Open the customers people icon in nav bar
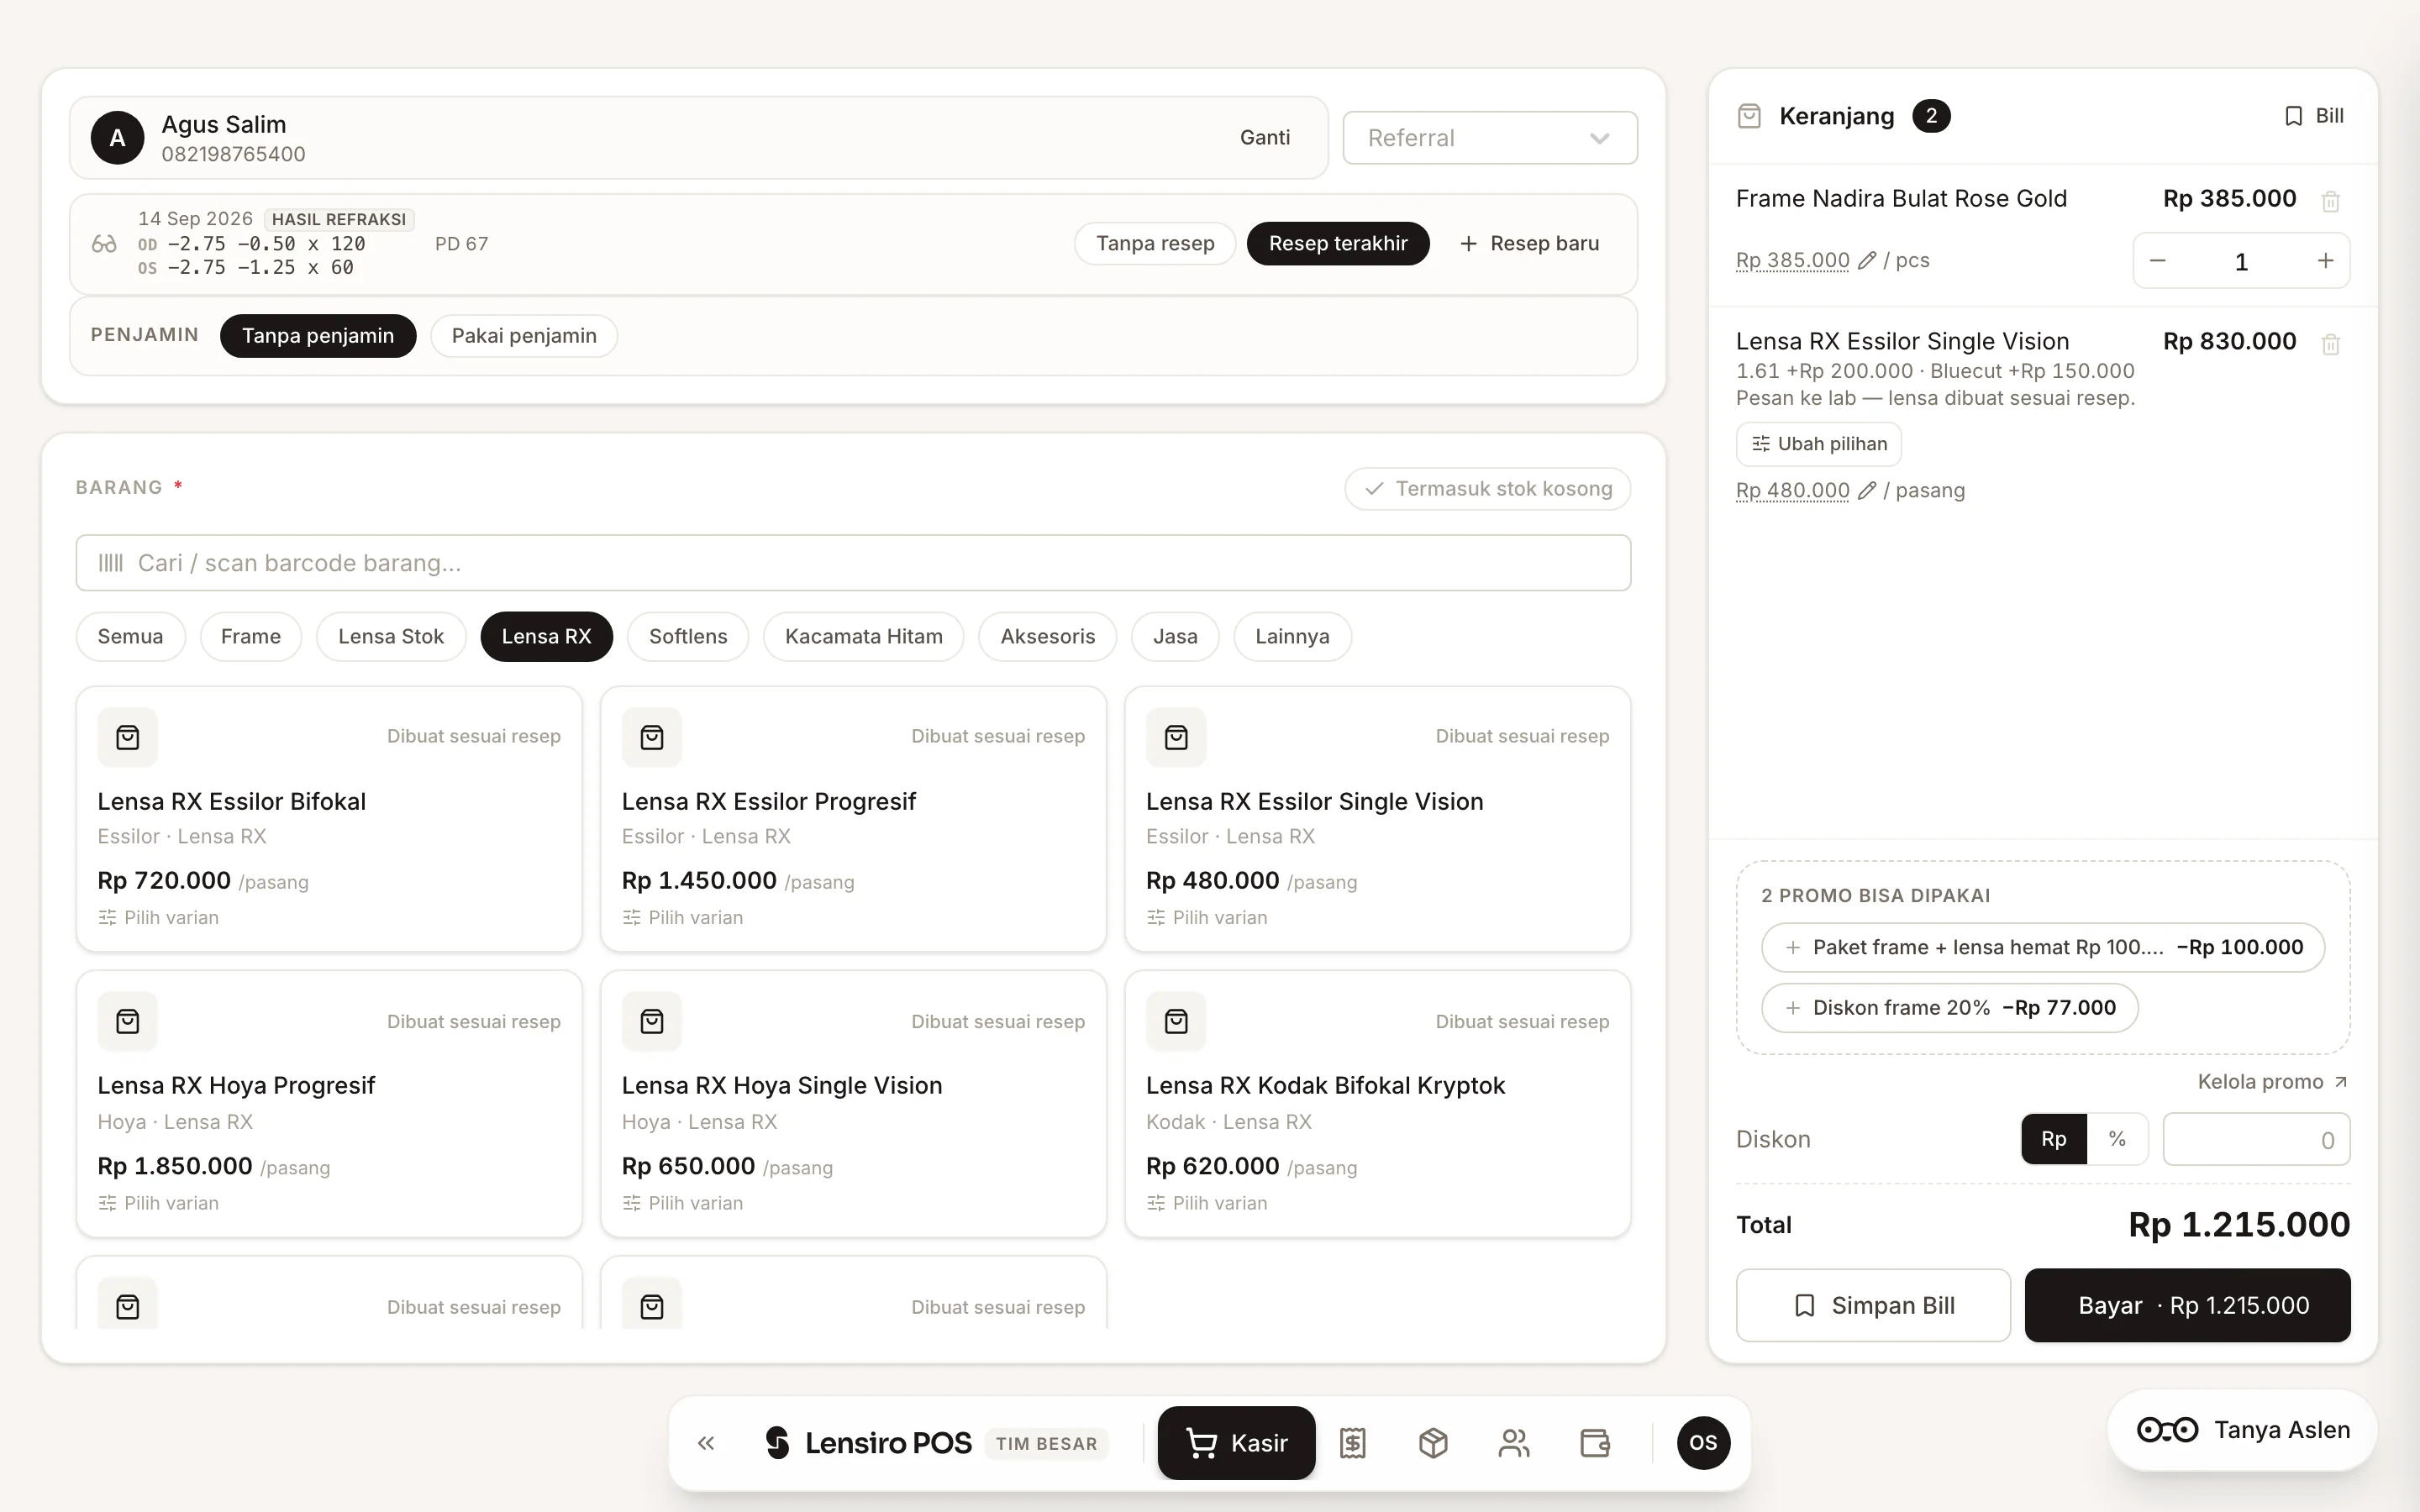This screenshot has height=1512, width=2420. [1514, 1443]
